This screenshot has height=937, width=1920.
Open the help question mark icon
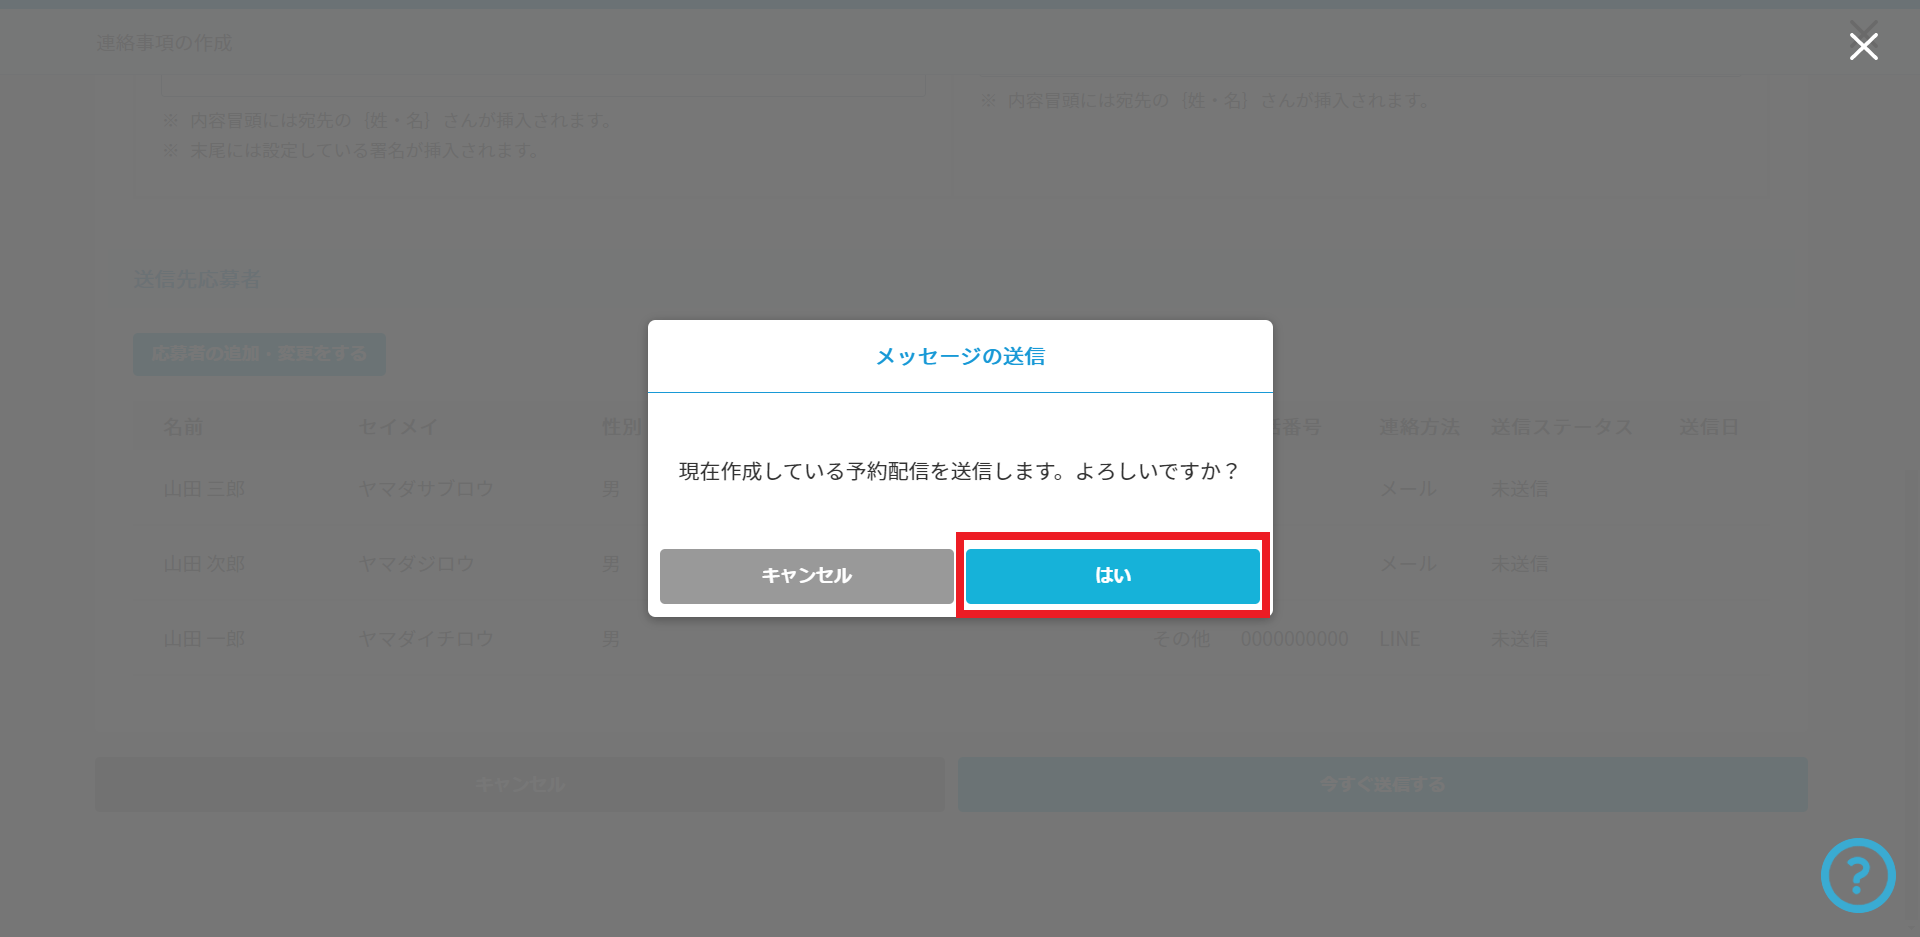click(1858, 875)
